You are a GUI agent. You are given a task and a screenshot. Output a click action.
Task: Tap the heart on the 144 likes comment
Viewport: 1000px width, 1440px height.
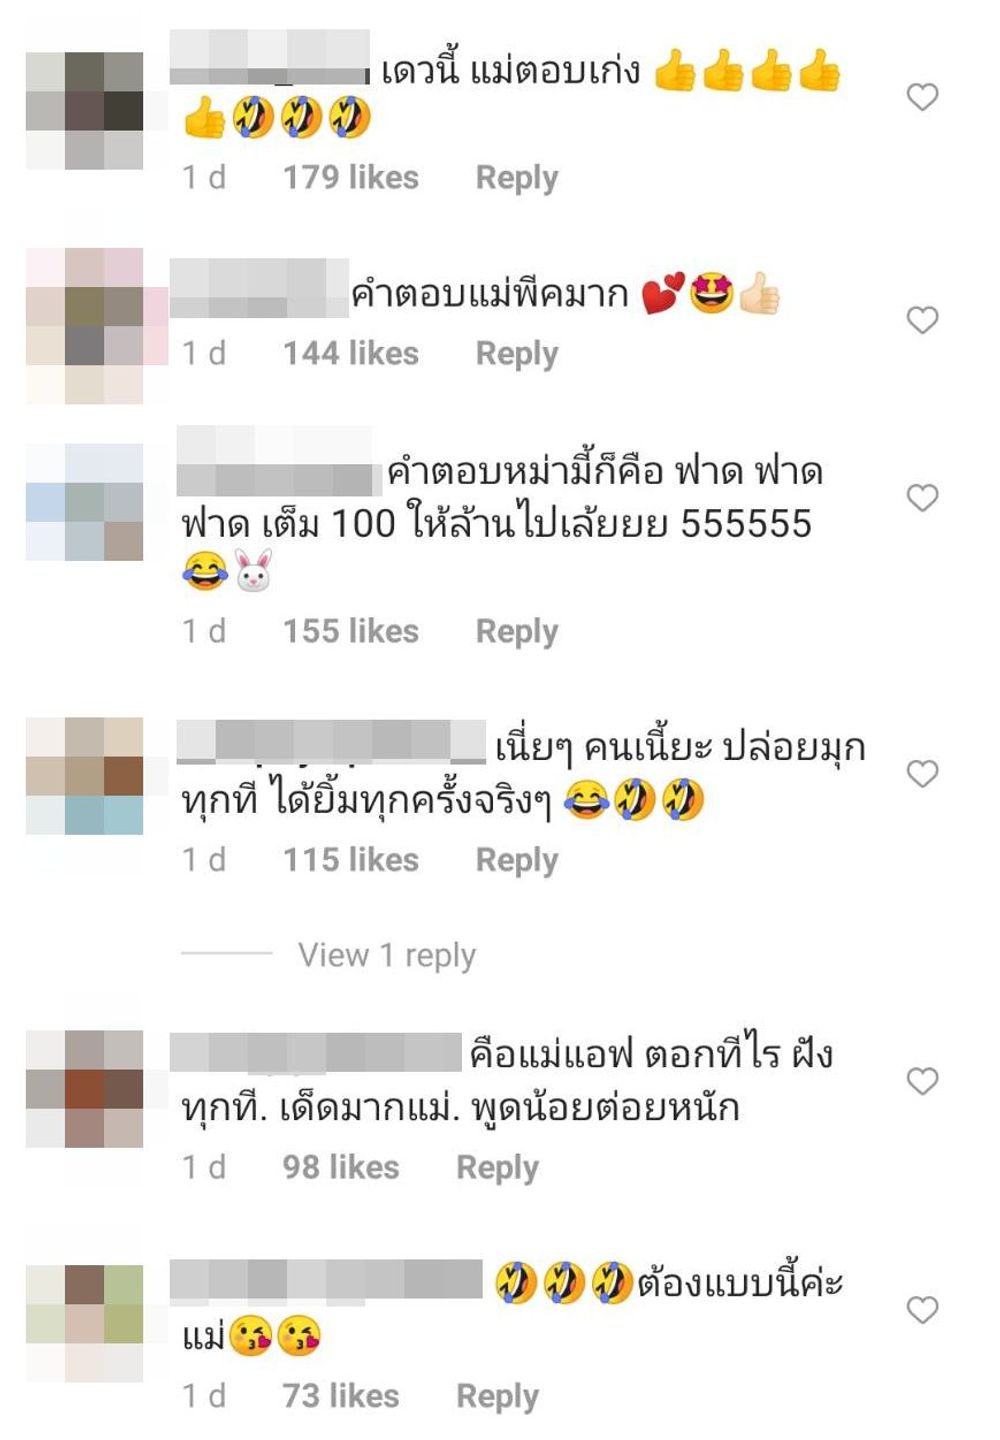click(922, 320)
